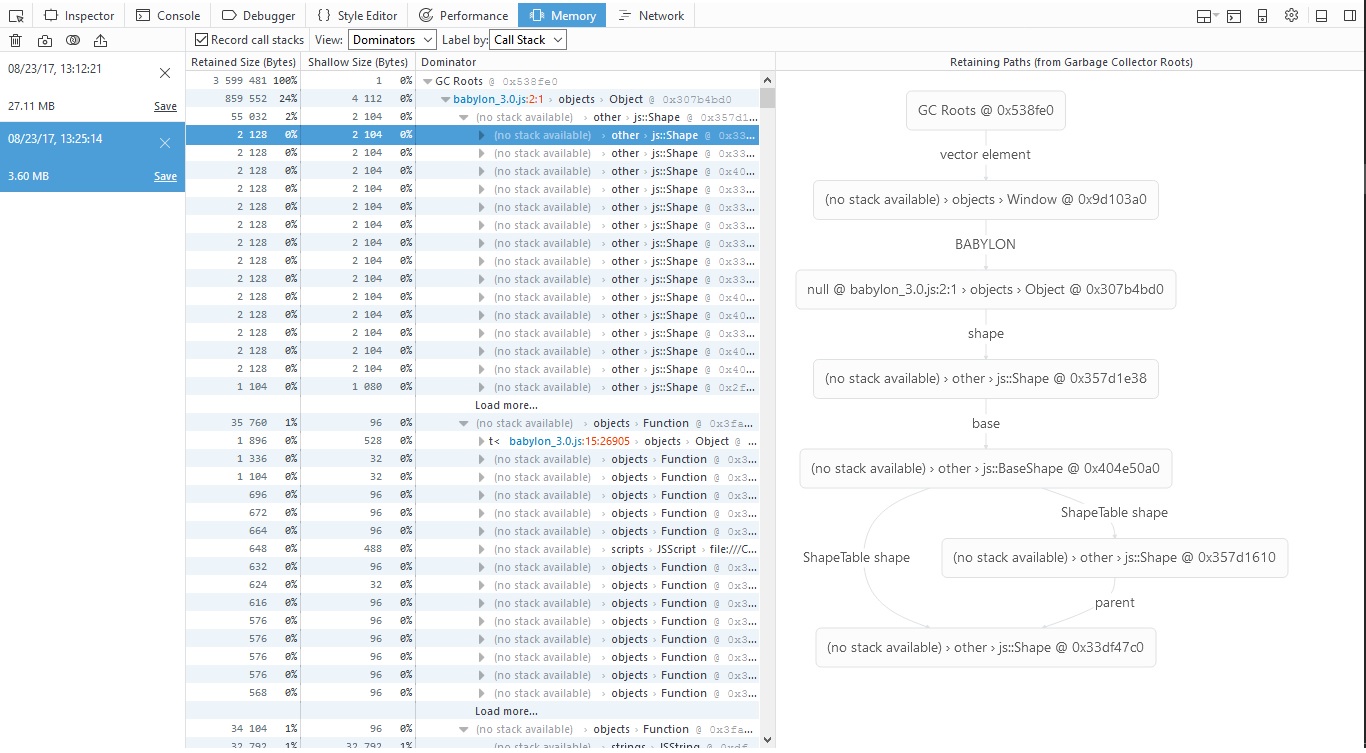Expand the t< babylon_3.0.js:15:26905 row
1366x753 pixels.
pyautogui.click(x=481, y=441)
